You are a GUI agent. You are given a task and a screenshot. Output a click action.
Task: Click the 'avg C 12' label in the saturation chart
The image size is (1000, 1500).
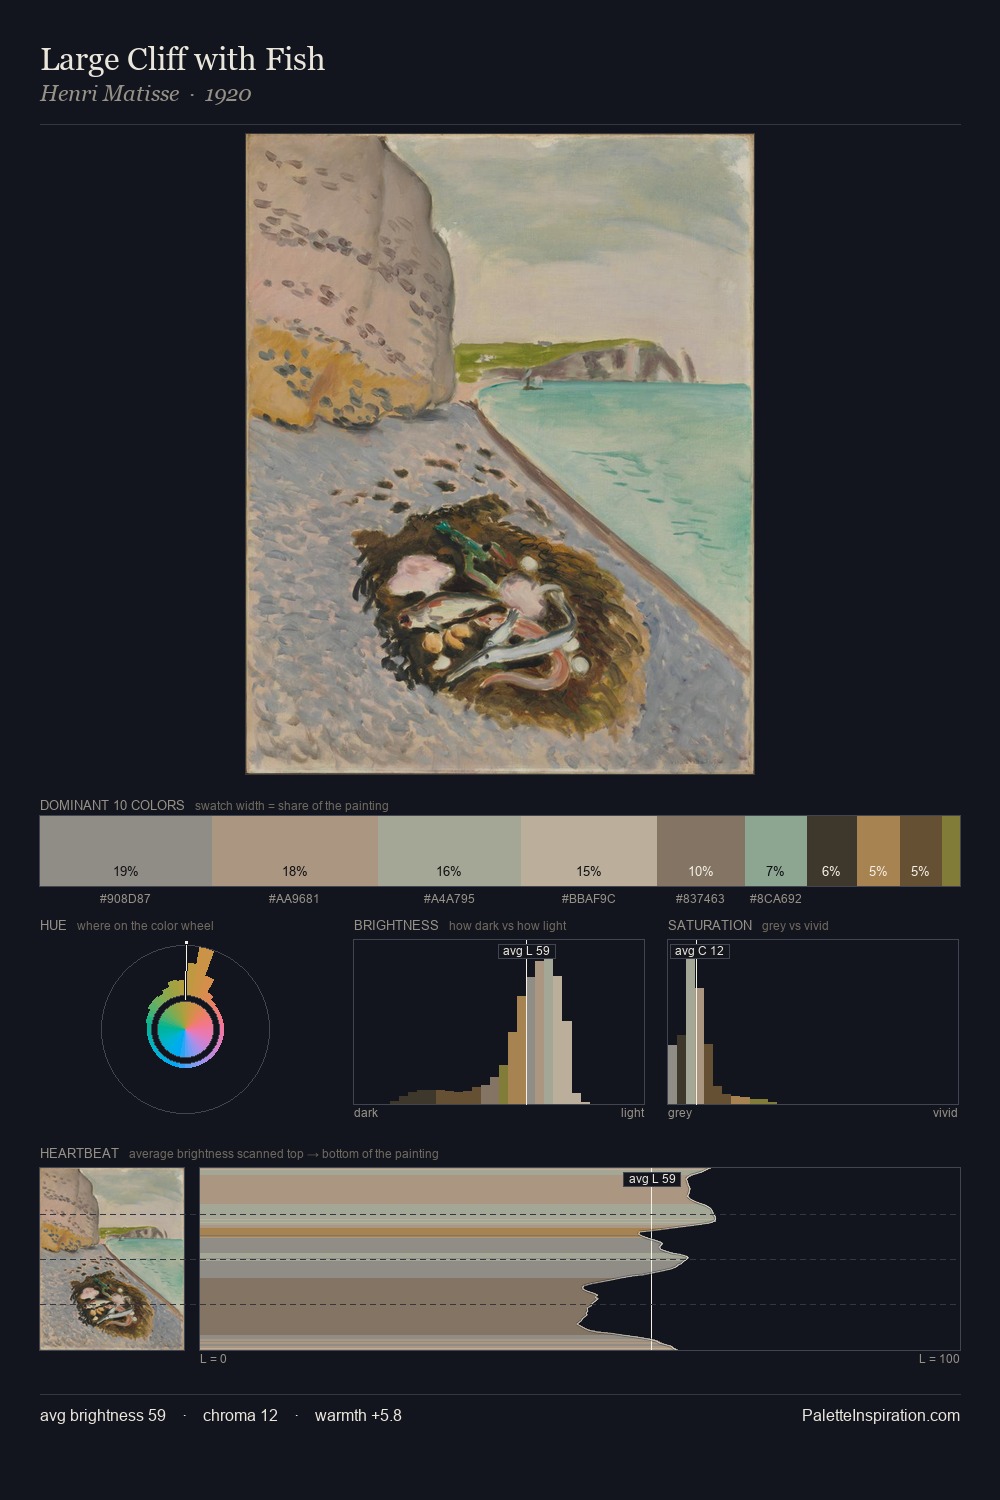(x=699, y=951)
